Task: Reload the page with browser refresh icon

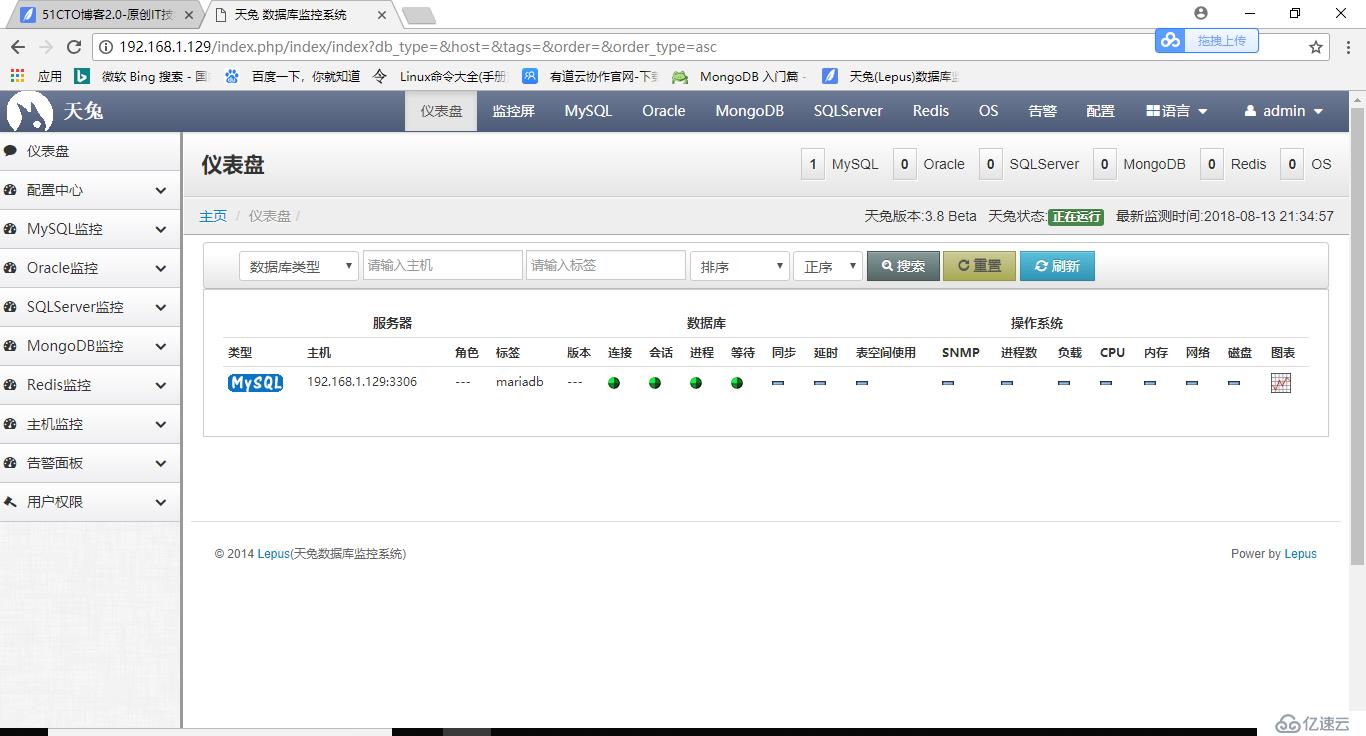Action: click(74, 47)
